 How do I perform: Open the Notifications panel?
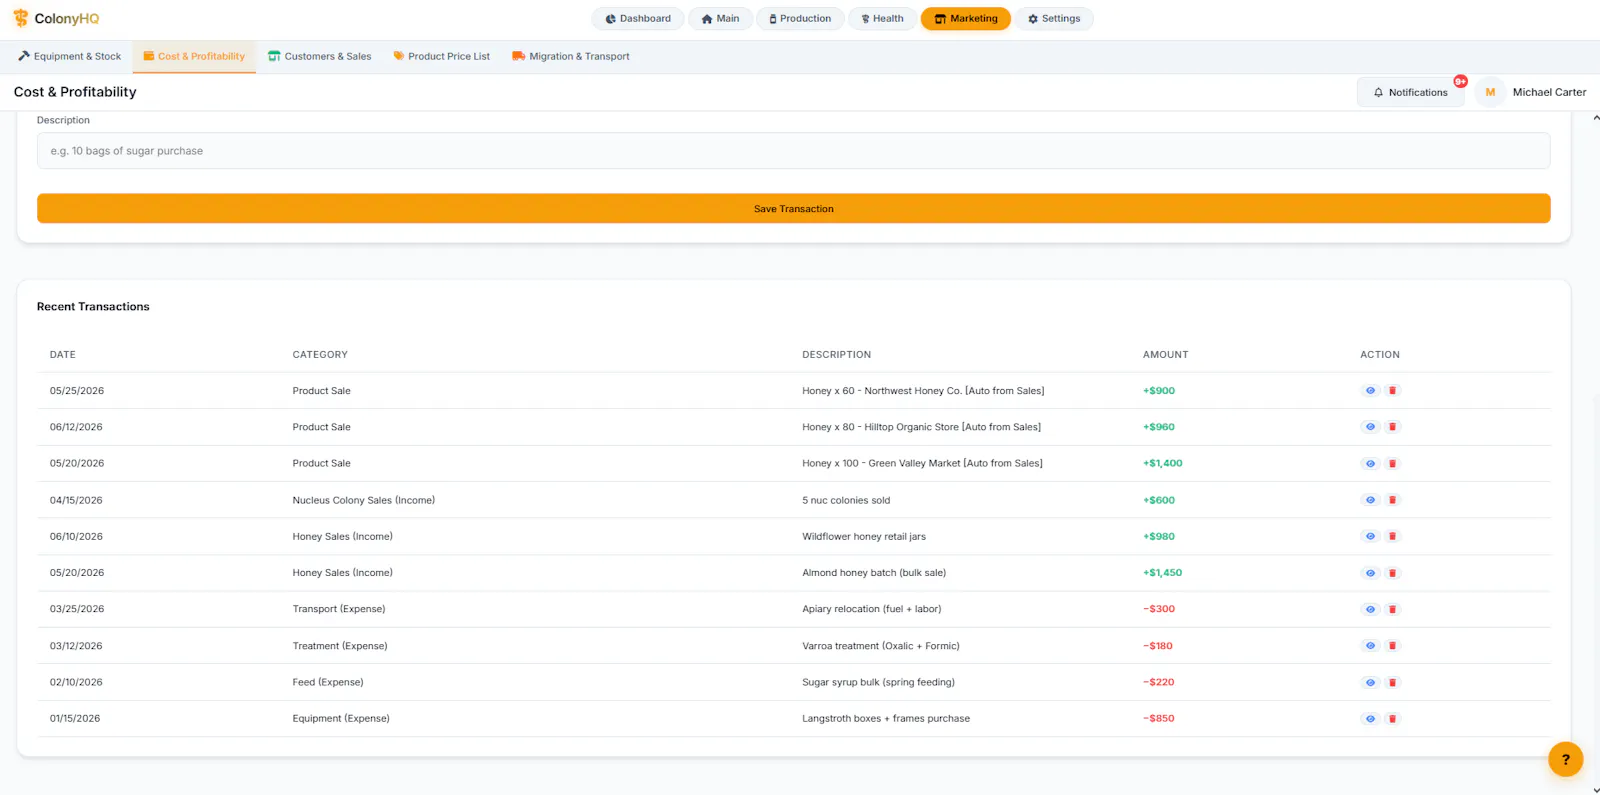[1411, 92]
